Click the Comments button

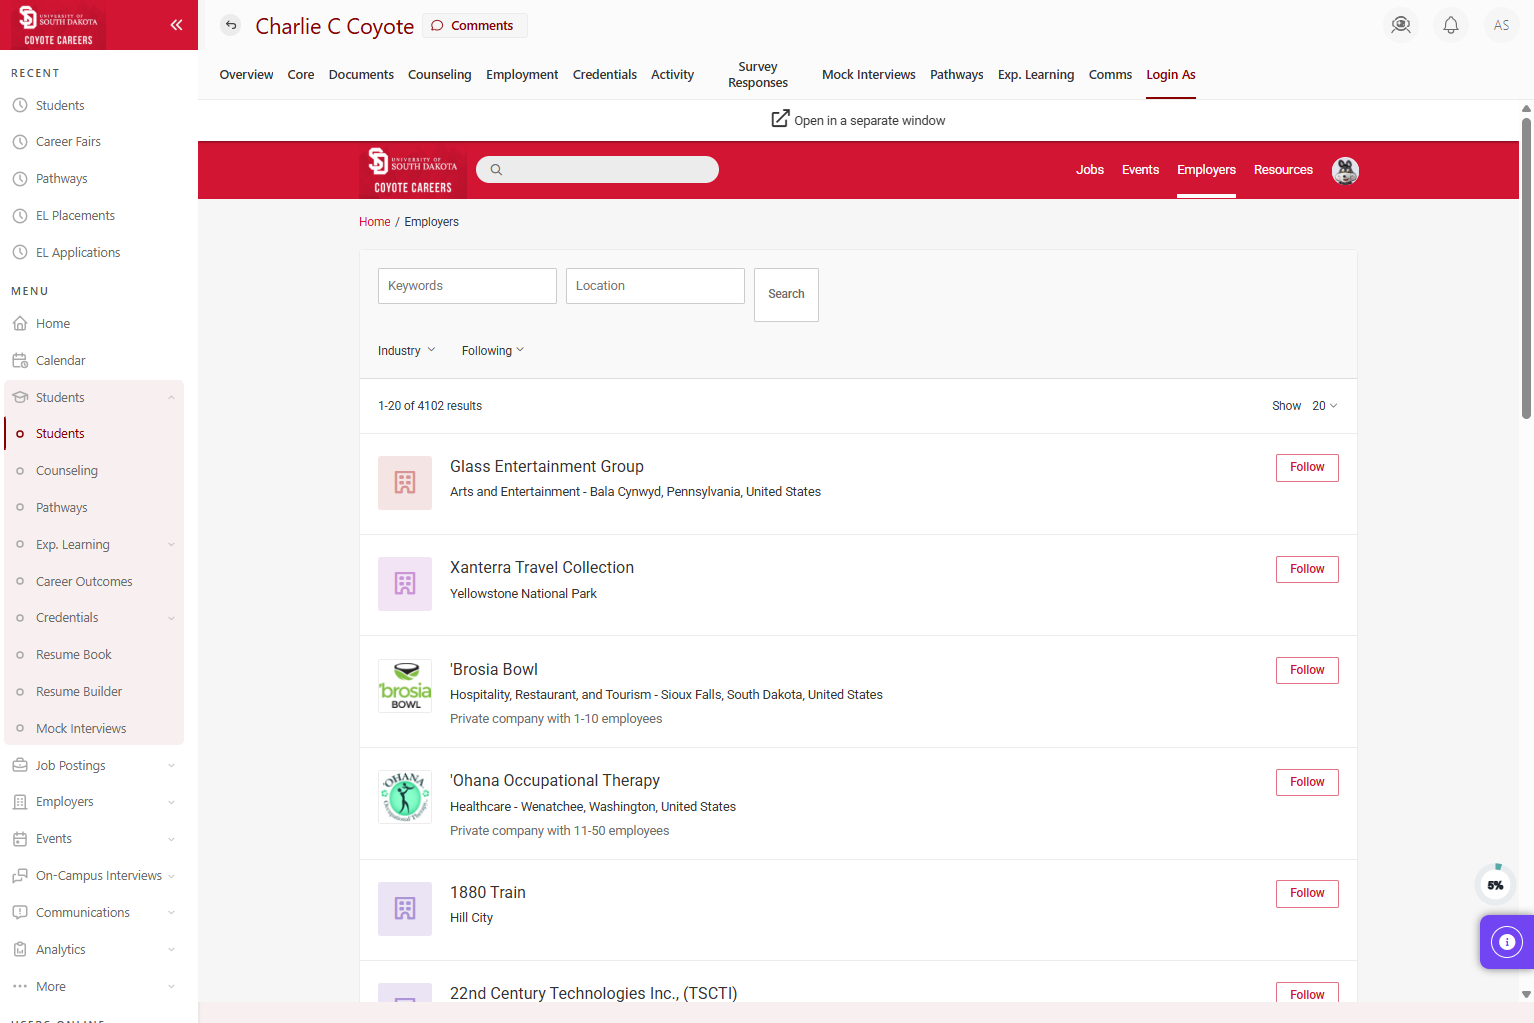tap(474, 26)
